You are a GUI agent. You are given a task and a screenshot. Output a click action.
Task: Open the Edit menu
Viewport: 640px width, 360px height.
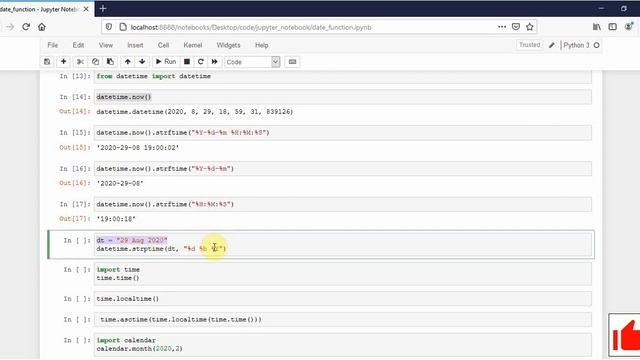coord(78,45)
